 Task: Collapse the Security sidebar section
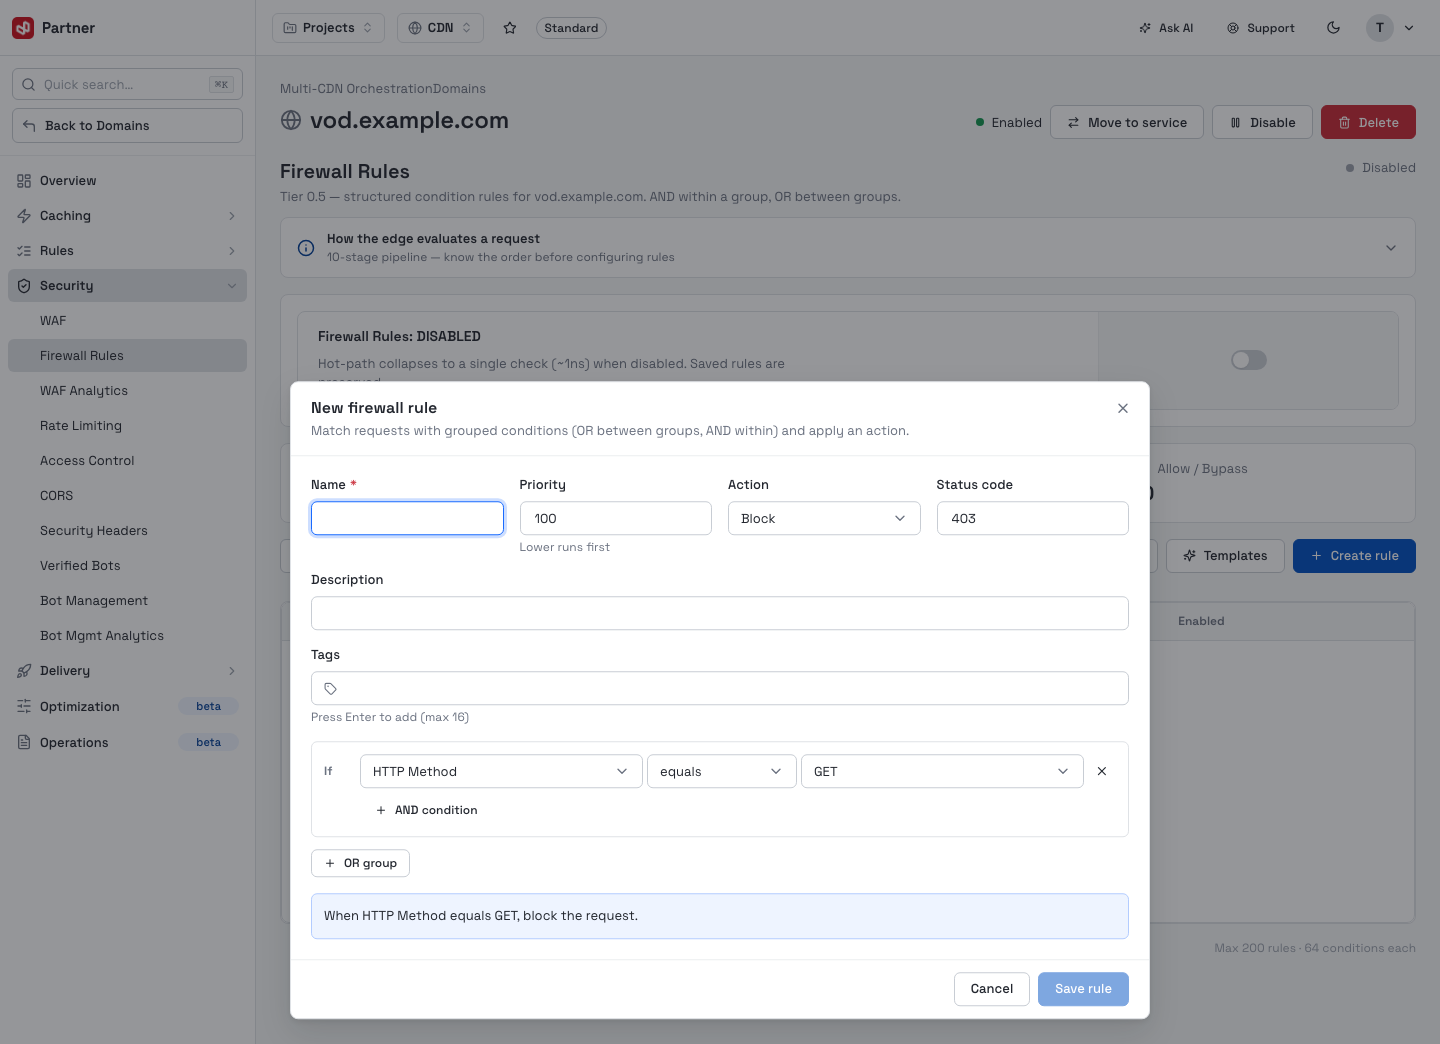point(127,286)
